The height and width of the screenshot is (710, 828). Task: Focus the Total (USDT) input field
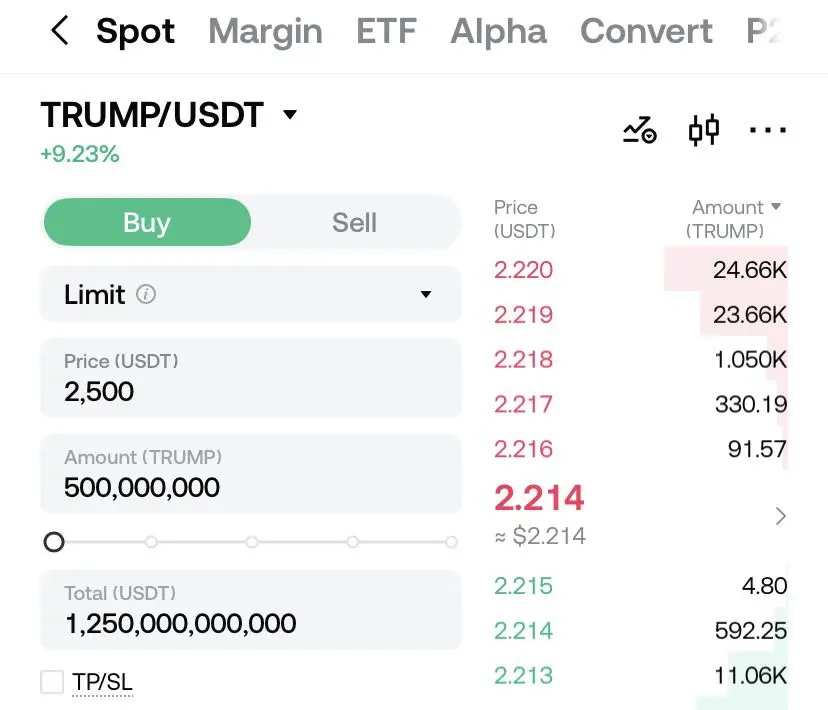coord(251,610)
